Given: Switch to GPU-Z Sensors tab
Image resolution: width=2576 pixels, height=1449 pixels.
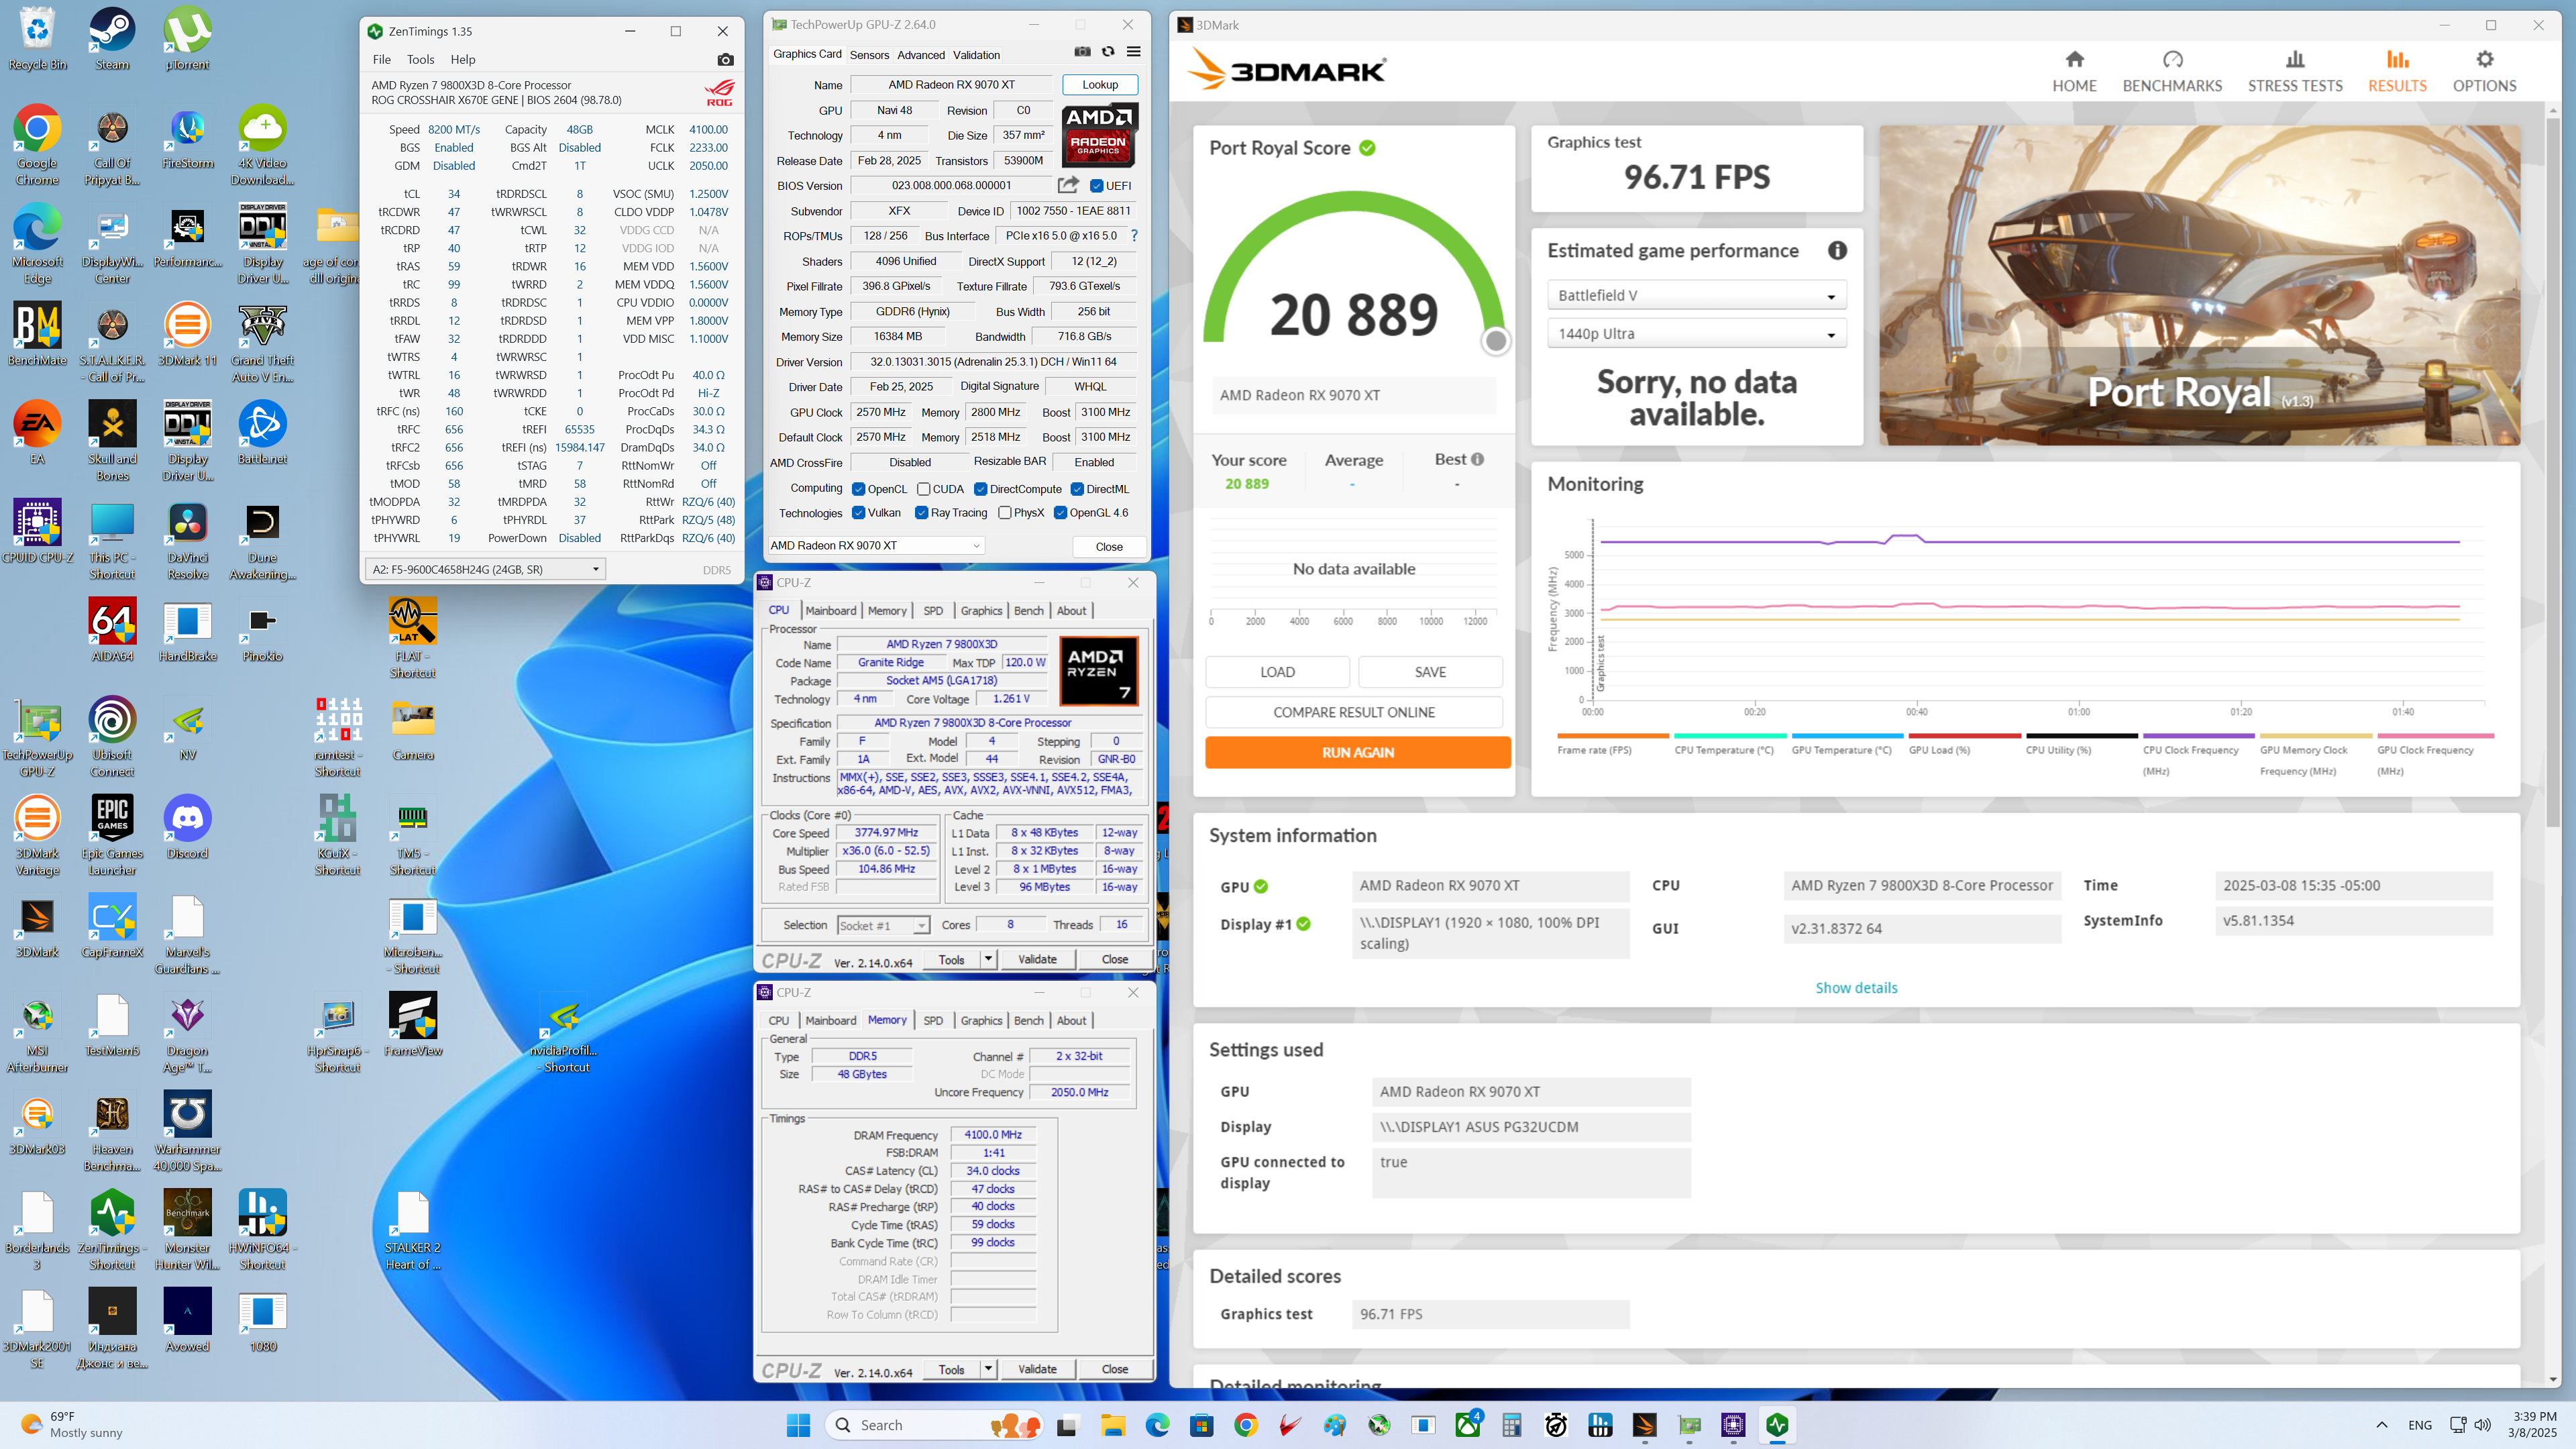Looking at the screenshot, I should (x=869, y=55).
